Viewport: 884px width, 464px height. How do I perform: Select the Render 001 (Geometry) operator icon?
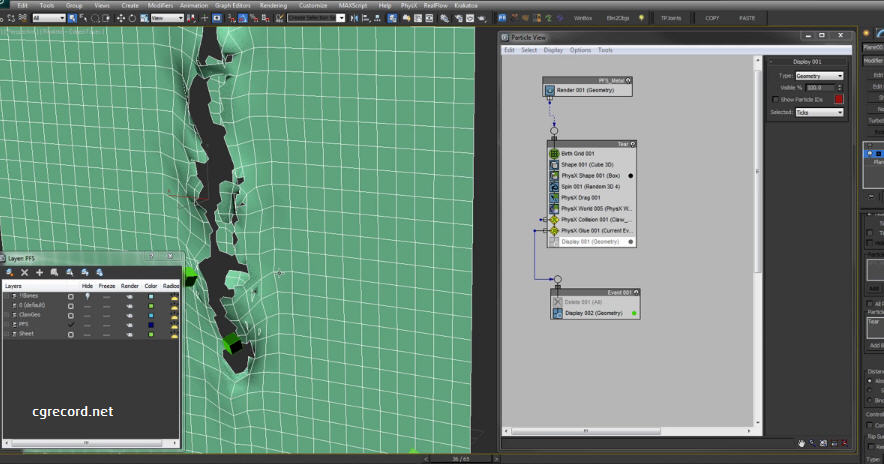pos(550,90)
